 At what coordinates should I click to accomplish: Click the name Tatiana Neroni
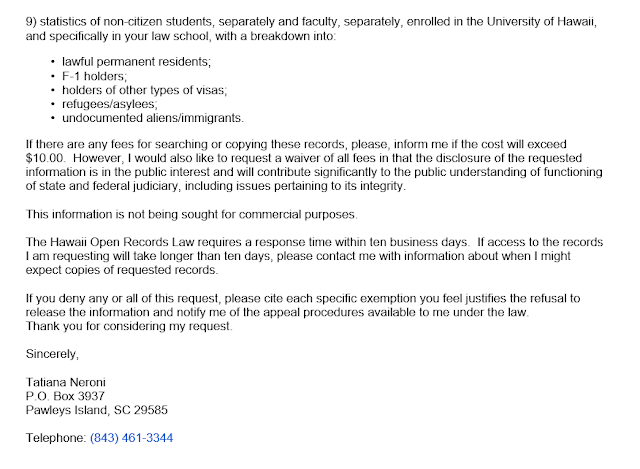coord(66,382)
